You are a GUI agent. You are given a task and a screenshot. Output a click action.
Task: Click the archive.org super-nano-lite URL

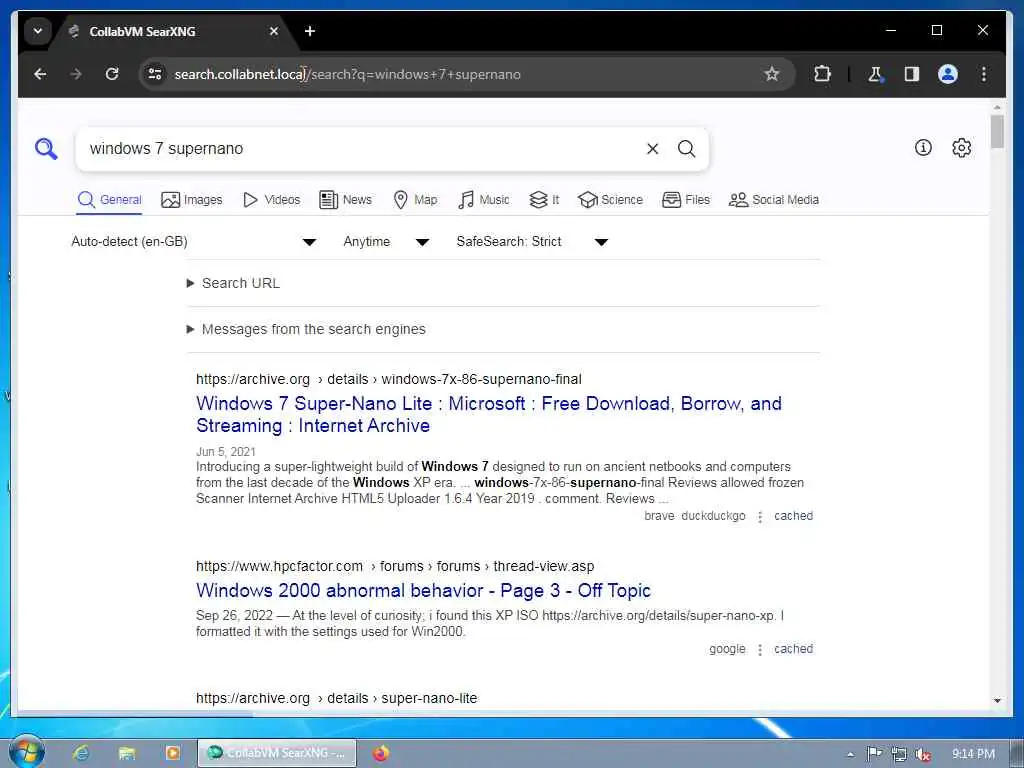(x=336, y=698)
